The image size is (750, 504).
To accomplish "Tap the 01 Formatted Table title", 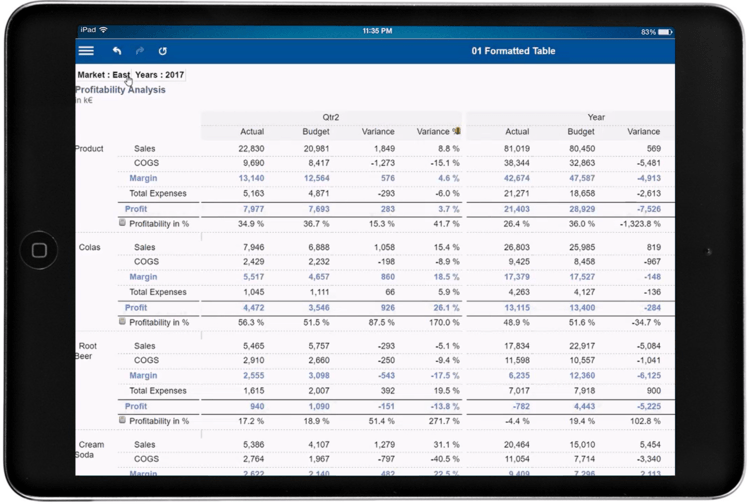I will pyautogui.click(x=513, y=51).
